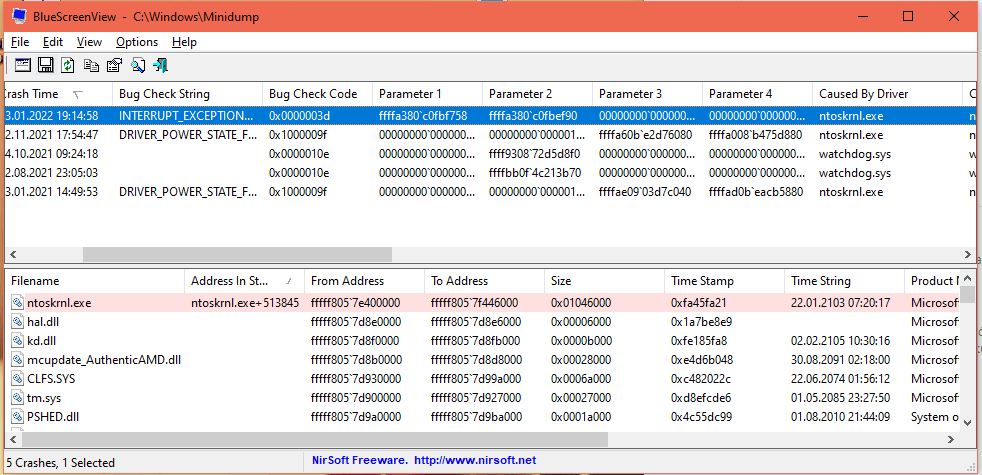
Task: Click the lower pane scroll down arrow
Action: [x=968, y=424]
